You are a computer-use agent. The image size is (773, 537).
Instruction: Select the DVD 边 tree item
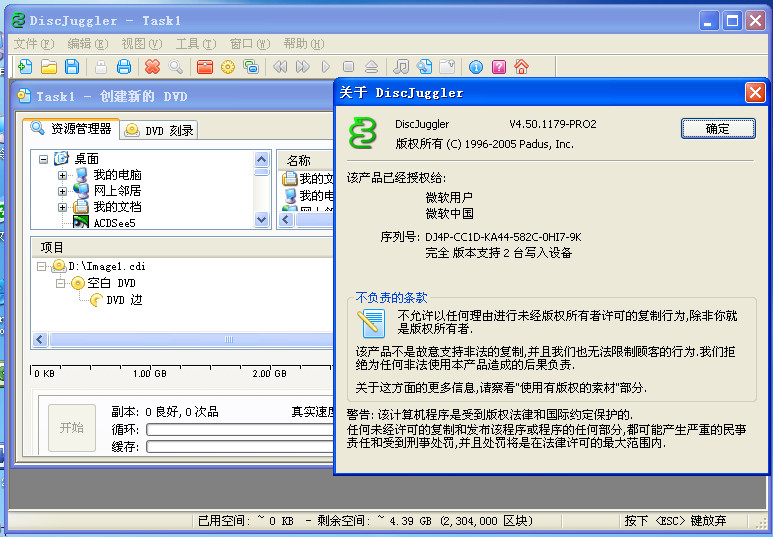point(124,300)
